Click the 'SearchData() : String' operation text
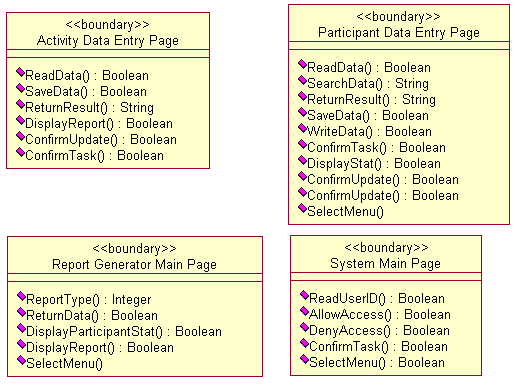The width and height of the screenshot is (515, 389). pyautogui.click(x=368, y=84)
